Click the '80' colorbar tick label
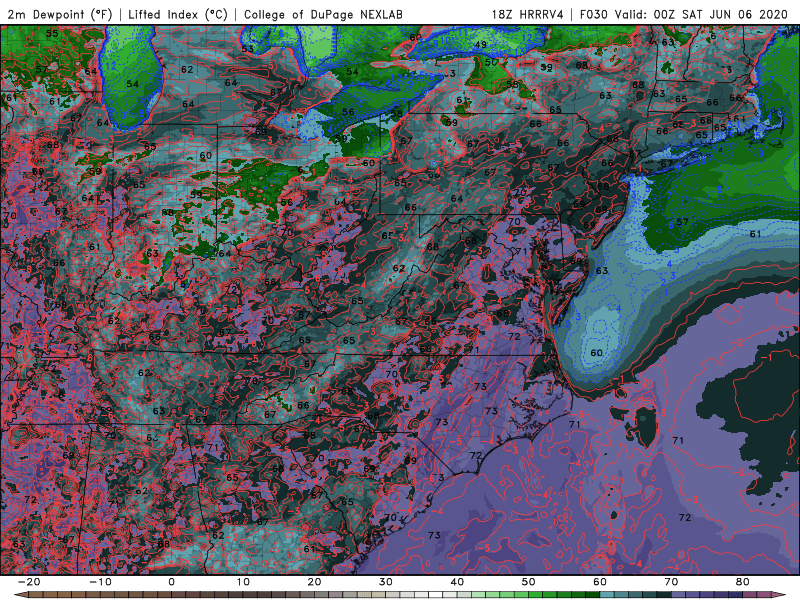This screenshot has height=600, width=800. pos(743,582)
